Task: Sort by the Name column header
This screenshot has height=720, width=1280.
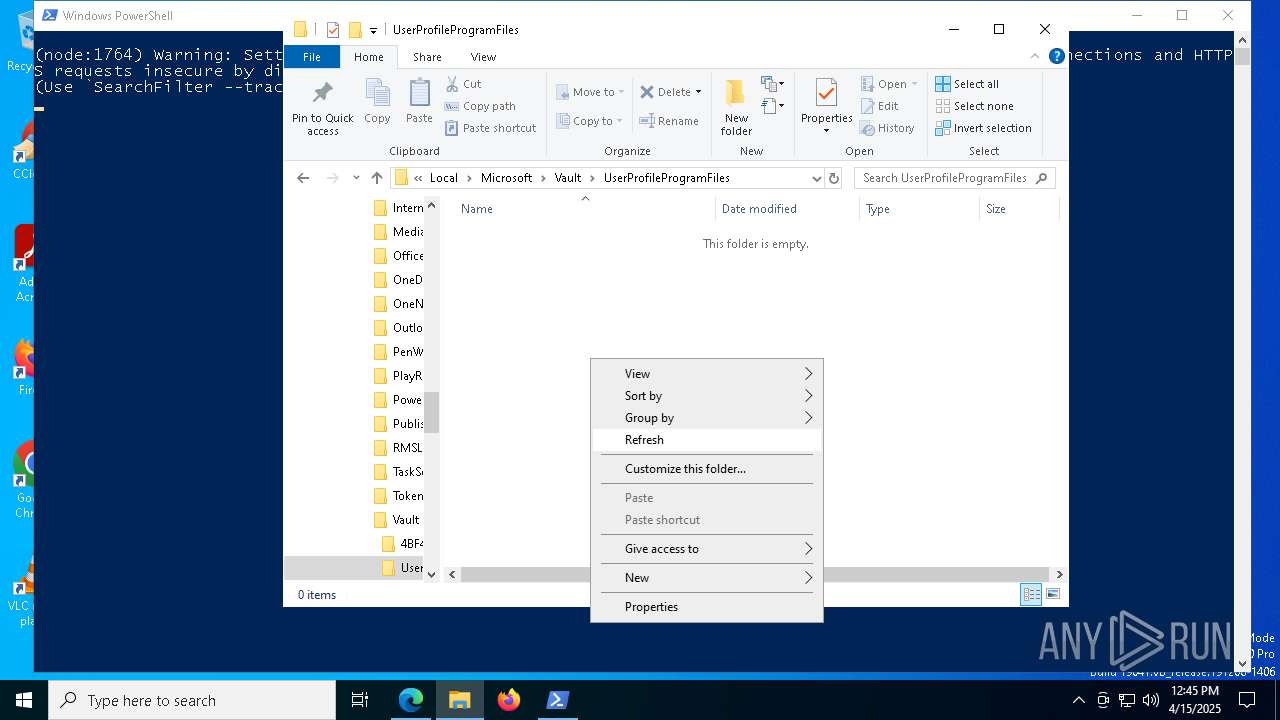Action: point(583,209)
